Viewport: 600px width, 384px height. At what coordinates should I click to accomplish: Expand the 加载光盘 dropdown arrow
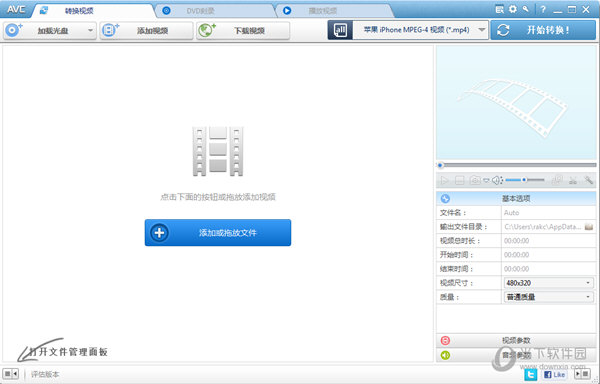pyautogui.click(x=91, y=30)
